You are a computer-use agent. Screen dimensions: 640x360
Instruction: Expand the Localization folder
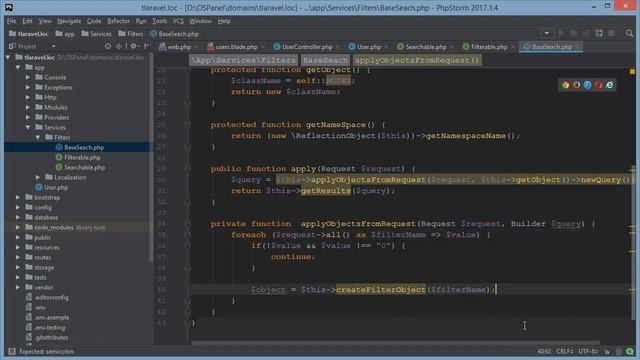tap(38, 178)
